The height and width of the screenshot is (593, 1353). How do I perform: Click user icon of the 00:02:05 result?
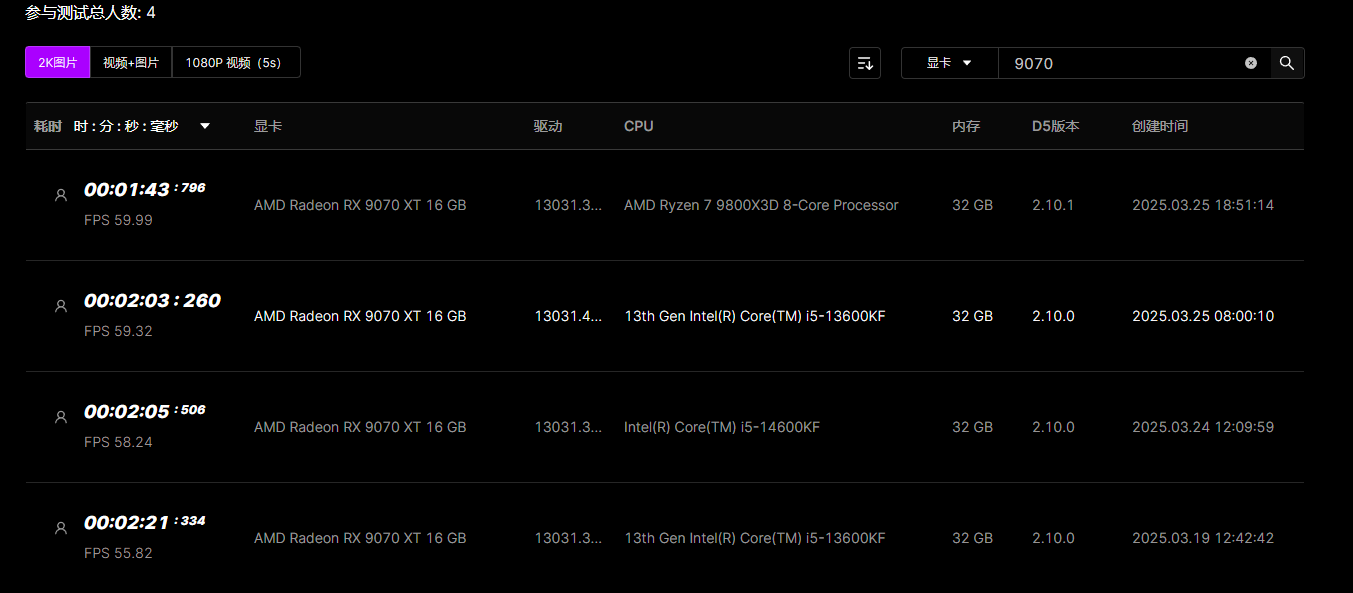point(60,417)
